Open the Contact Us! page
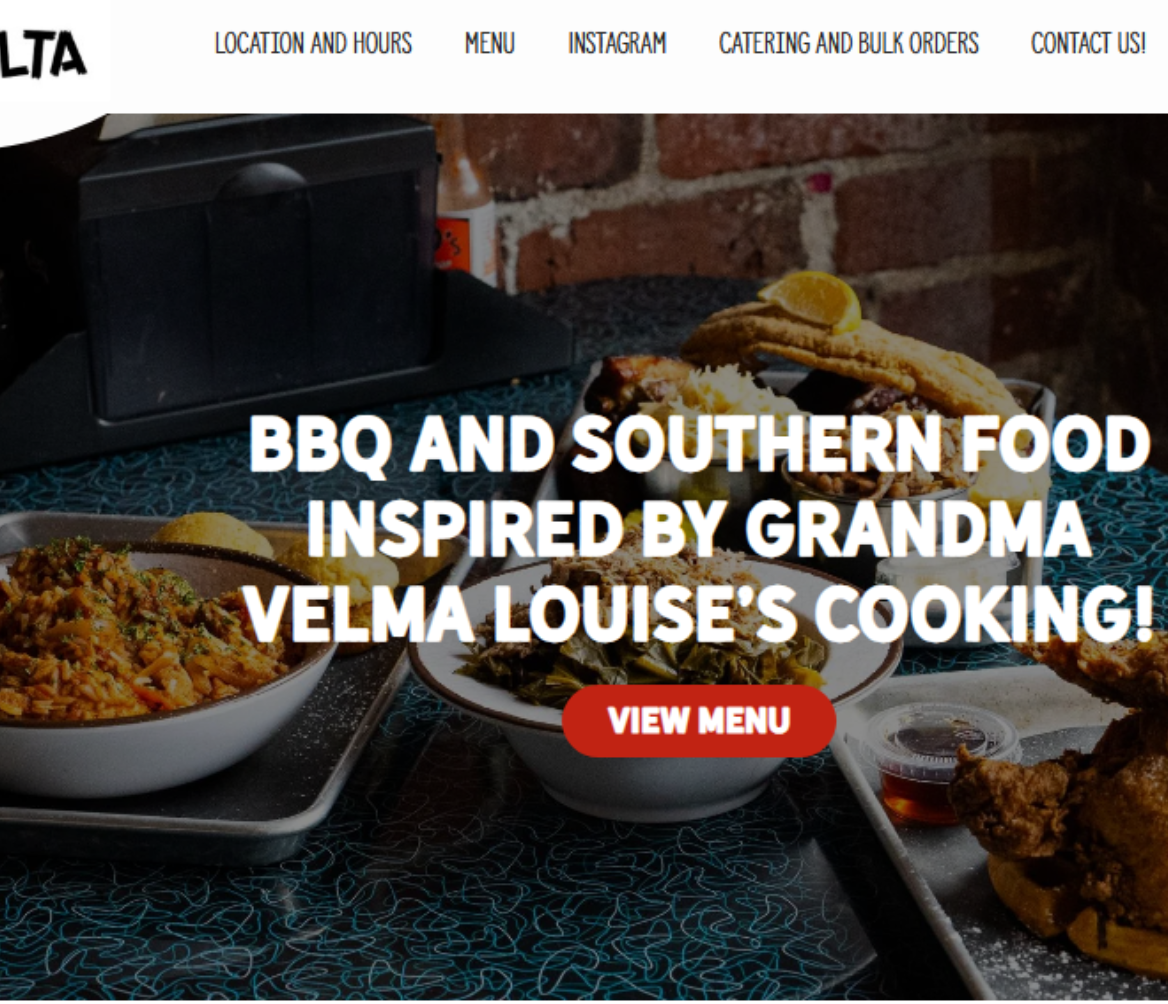This screenshot has width=1168, height=1004. click(x=1088, y=44)
